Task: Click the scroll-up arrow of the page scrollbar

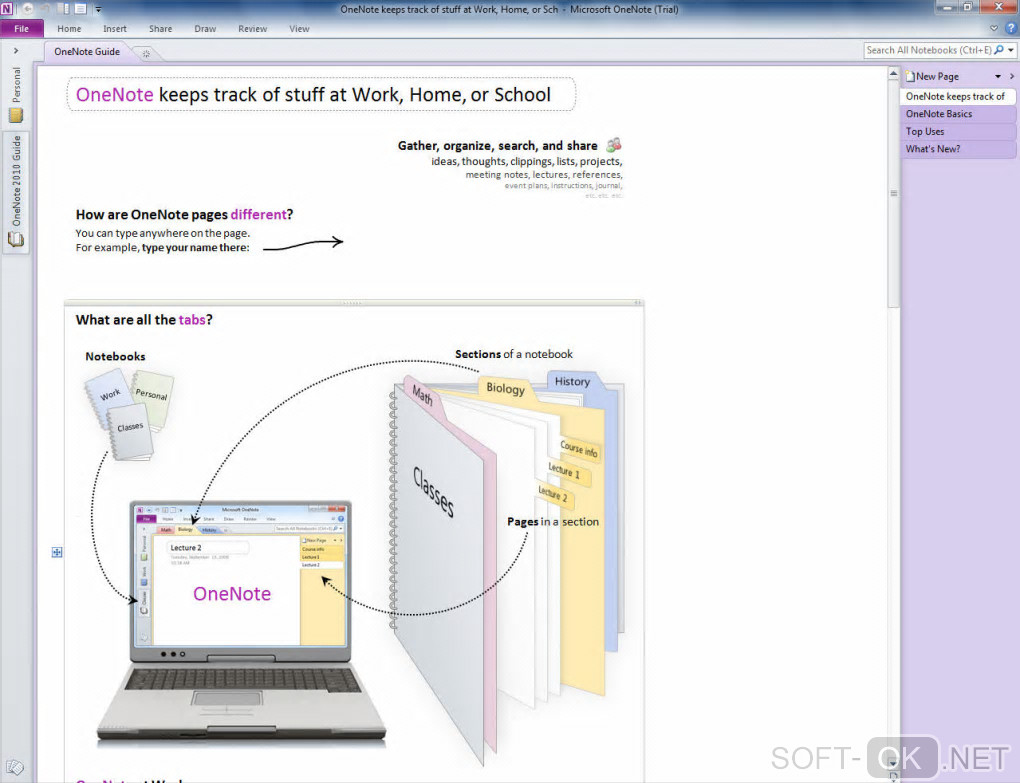Action: click(894, 74)
